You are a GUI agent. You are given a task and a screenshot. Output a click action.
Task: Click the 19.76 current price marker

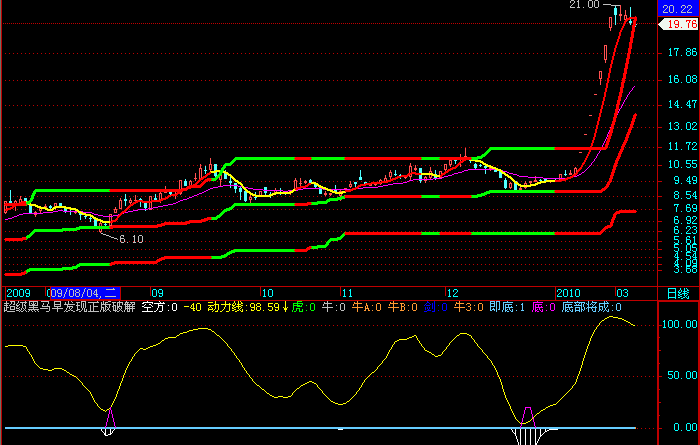pyautogui.click(x=681, y=24)
